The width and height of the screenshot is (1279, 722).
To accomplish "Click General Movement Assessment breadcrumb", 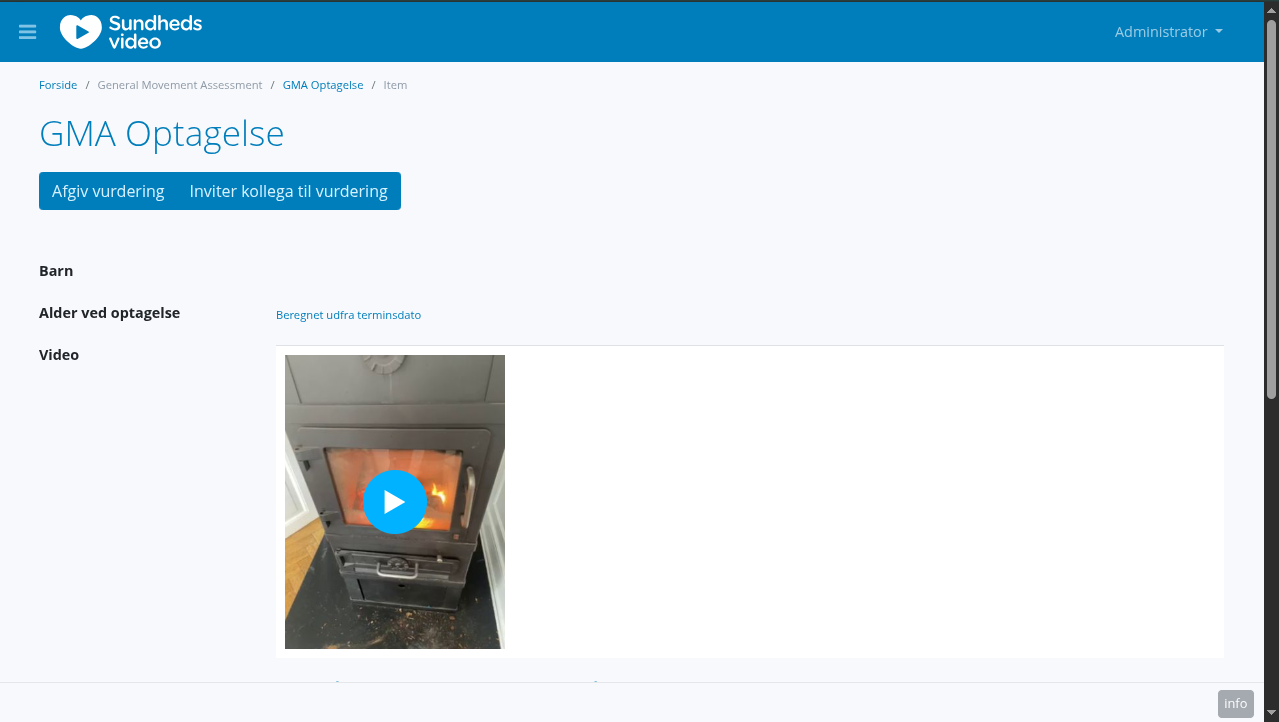I will click(180, 85).
